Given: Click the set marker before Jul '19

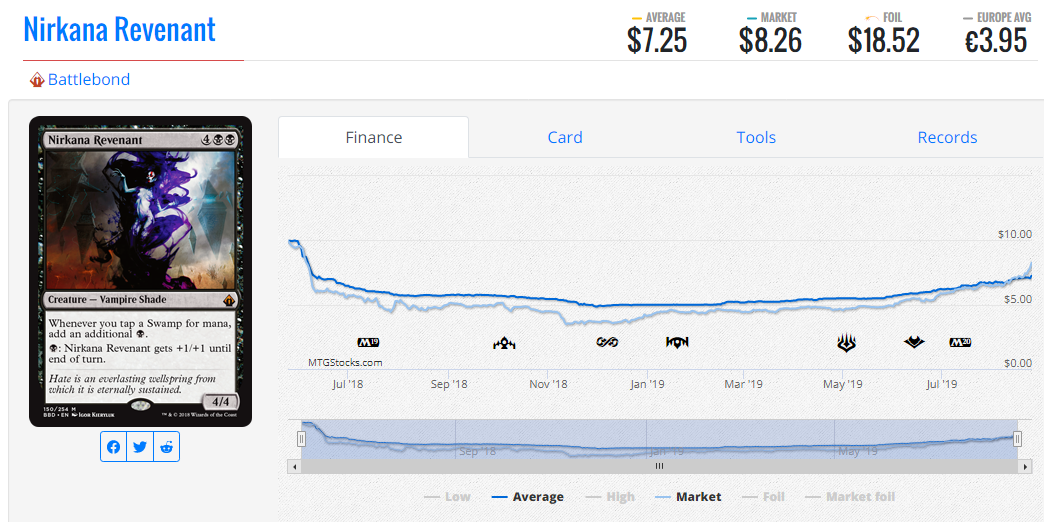Looking at the screenshot, I should point(914,342).
